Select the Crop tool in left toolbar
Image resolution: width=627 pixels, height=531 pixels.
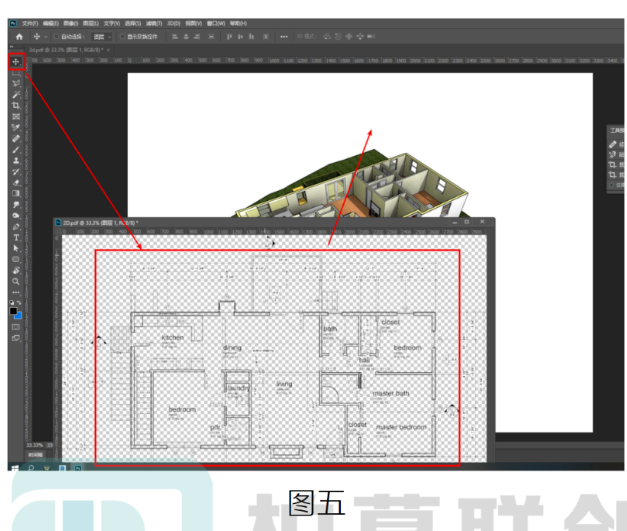click(16, 106)
